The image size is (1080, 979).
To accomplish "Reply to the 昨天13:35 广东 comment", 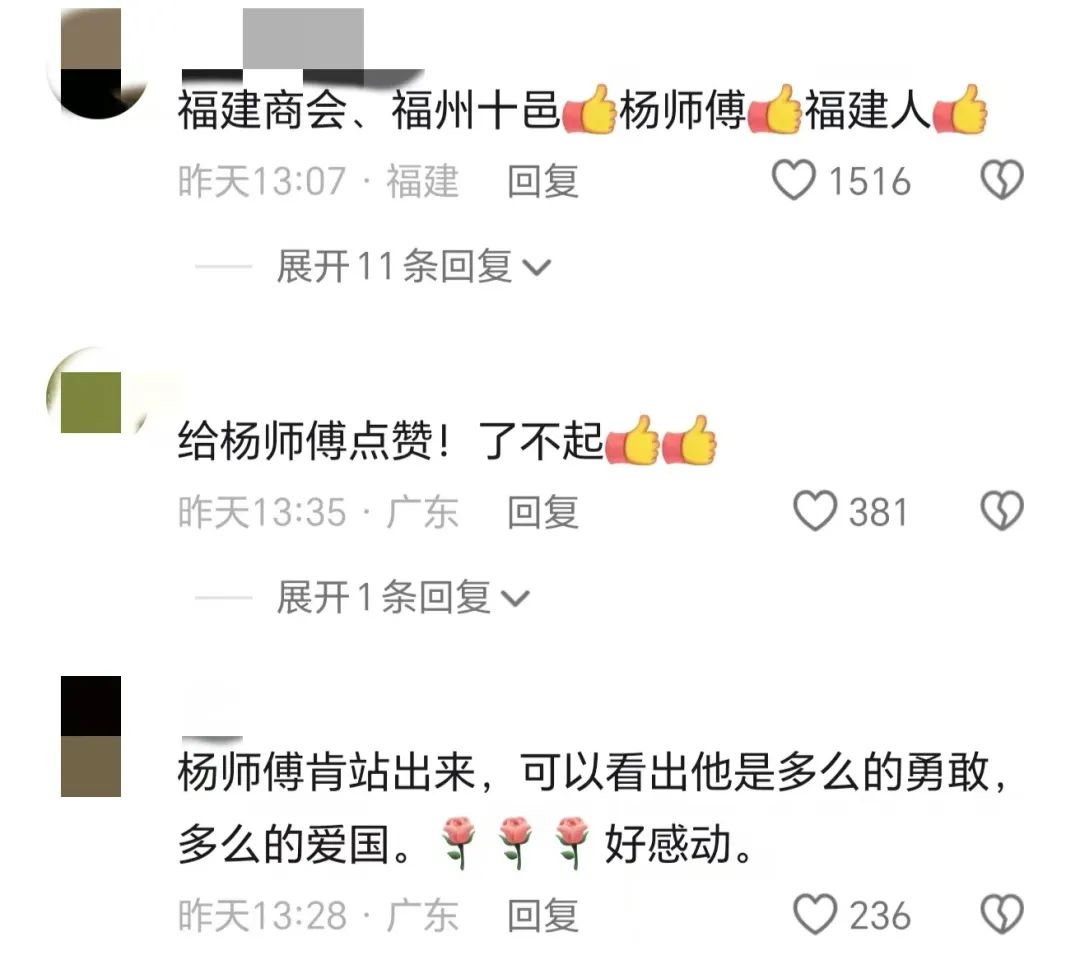I will tap(543, 512).
